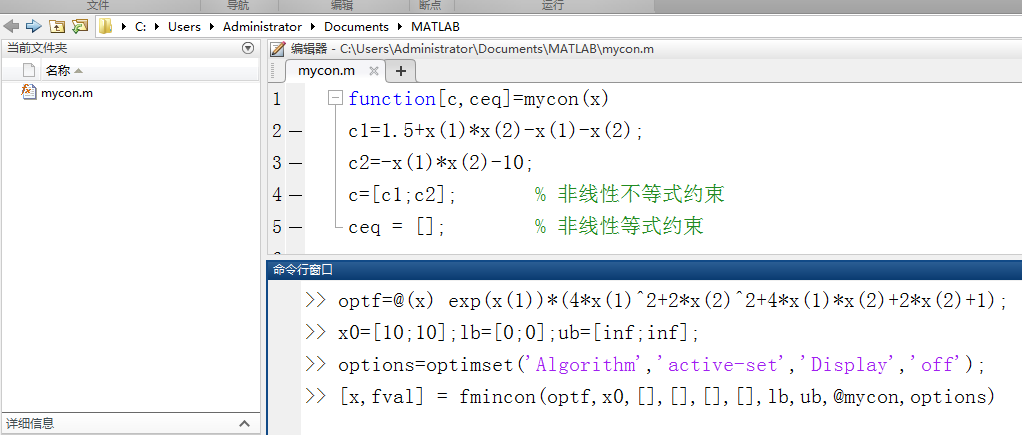
Task: Click the optf=@(x) command line
Action: [x=673, y=301]
